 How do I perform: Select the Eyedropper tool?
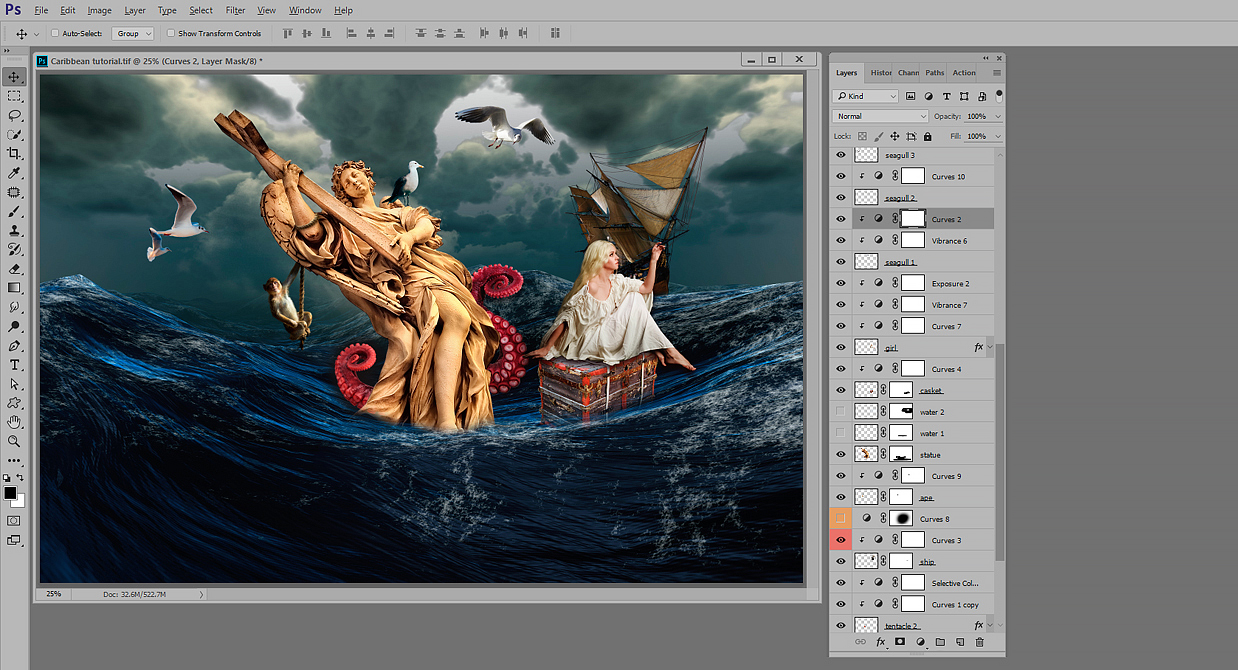click(x=14, y=173)
